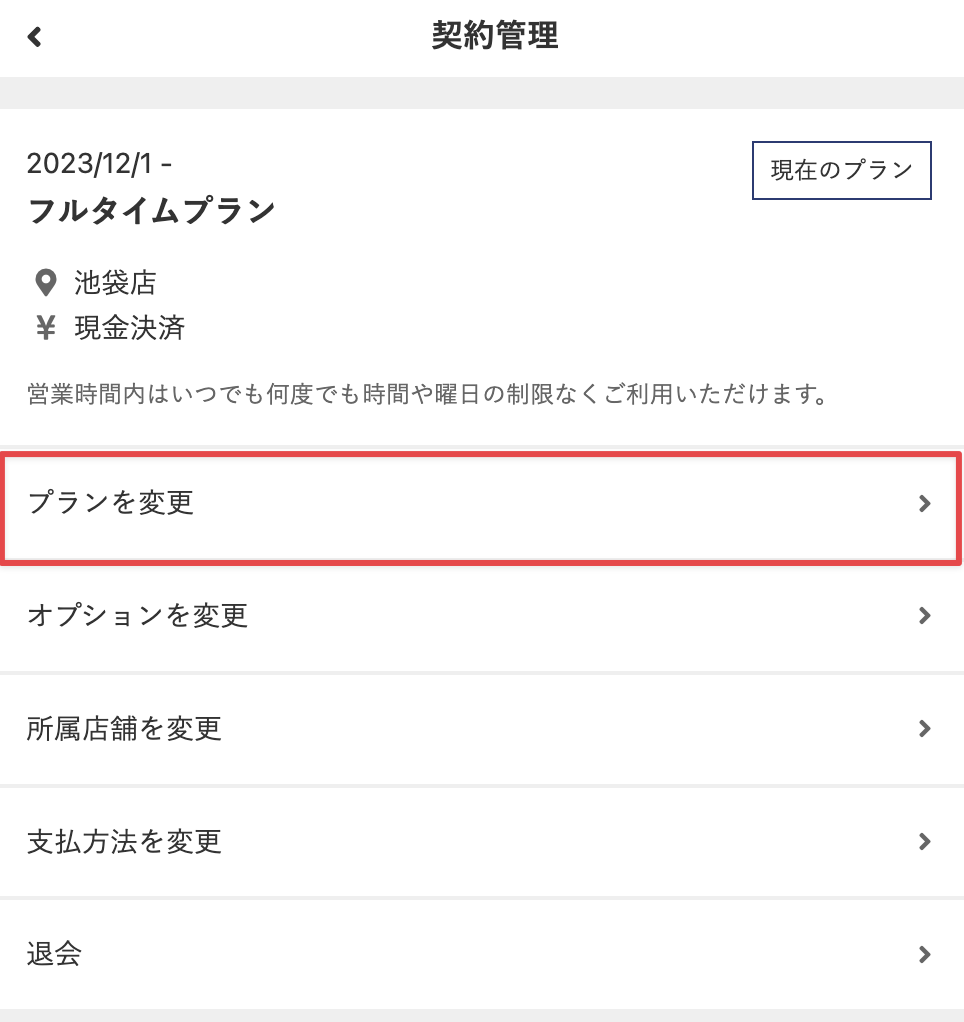964x1022 pixels.
Task: Select the 退会 label to cancel membership
Action: (54, 954)
